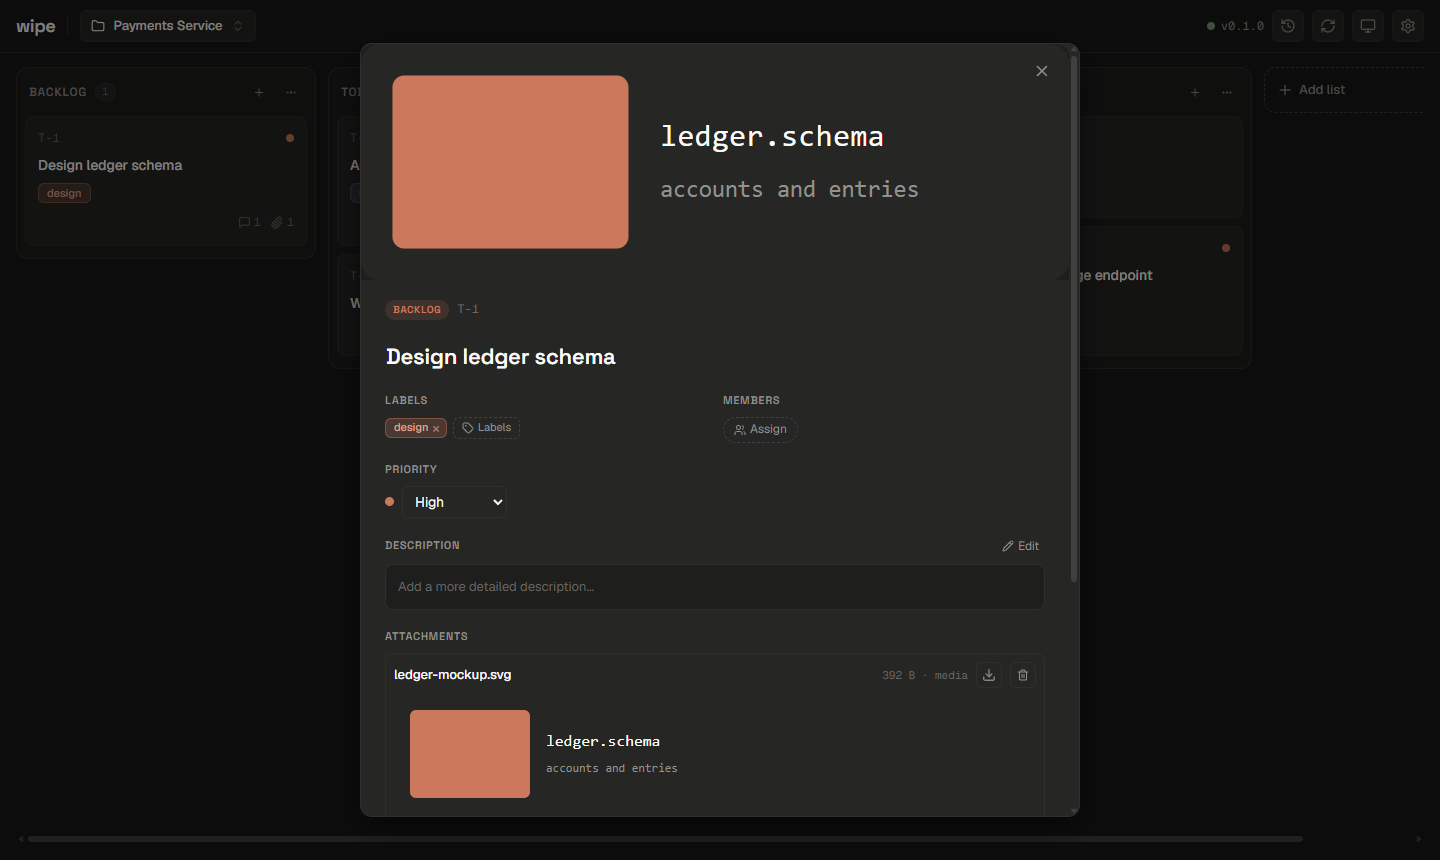Viewport: 1440px width, 860px height.
Task: Click the Labels button
Action: tap(486, 428)
